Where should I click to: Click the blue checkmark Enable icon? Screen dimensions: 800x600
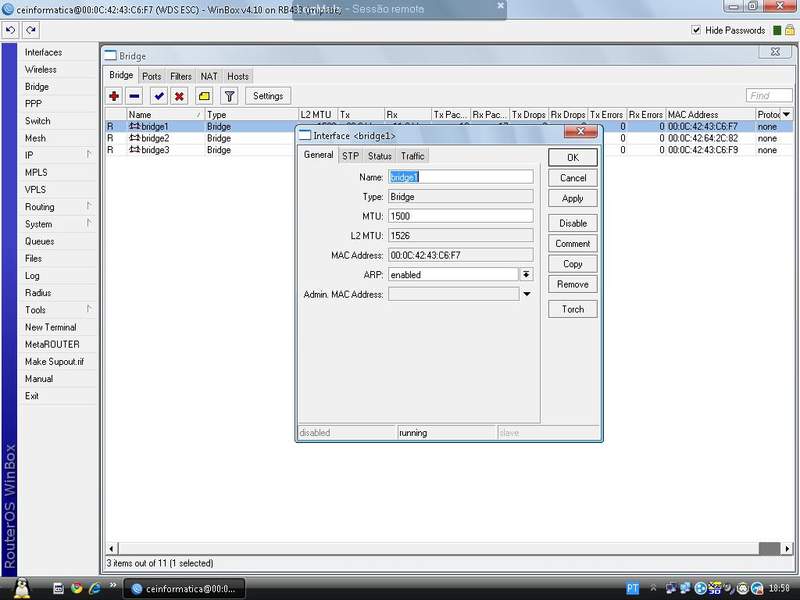pos(158,96)
